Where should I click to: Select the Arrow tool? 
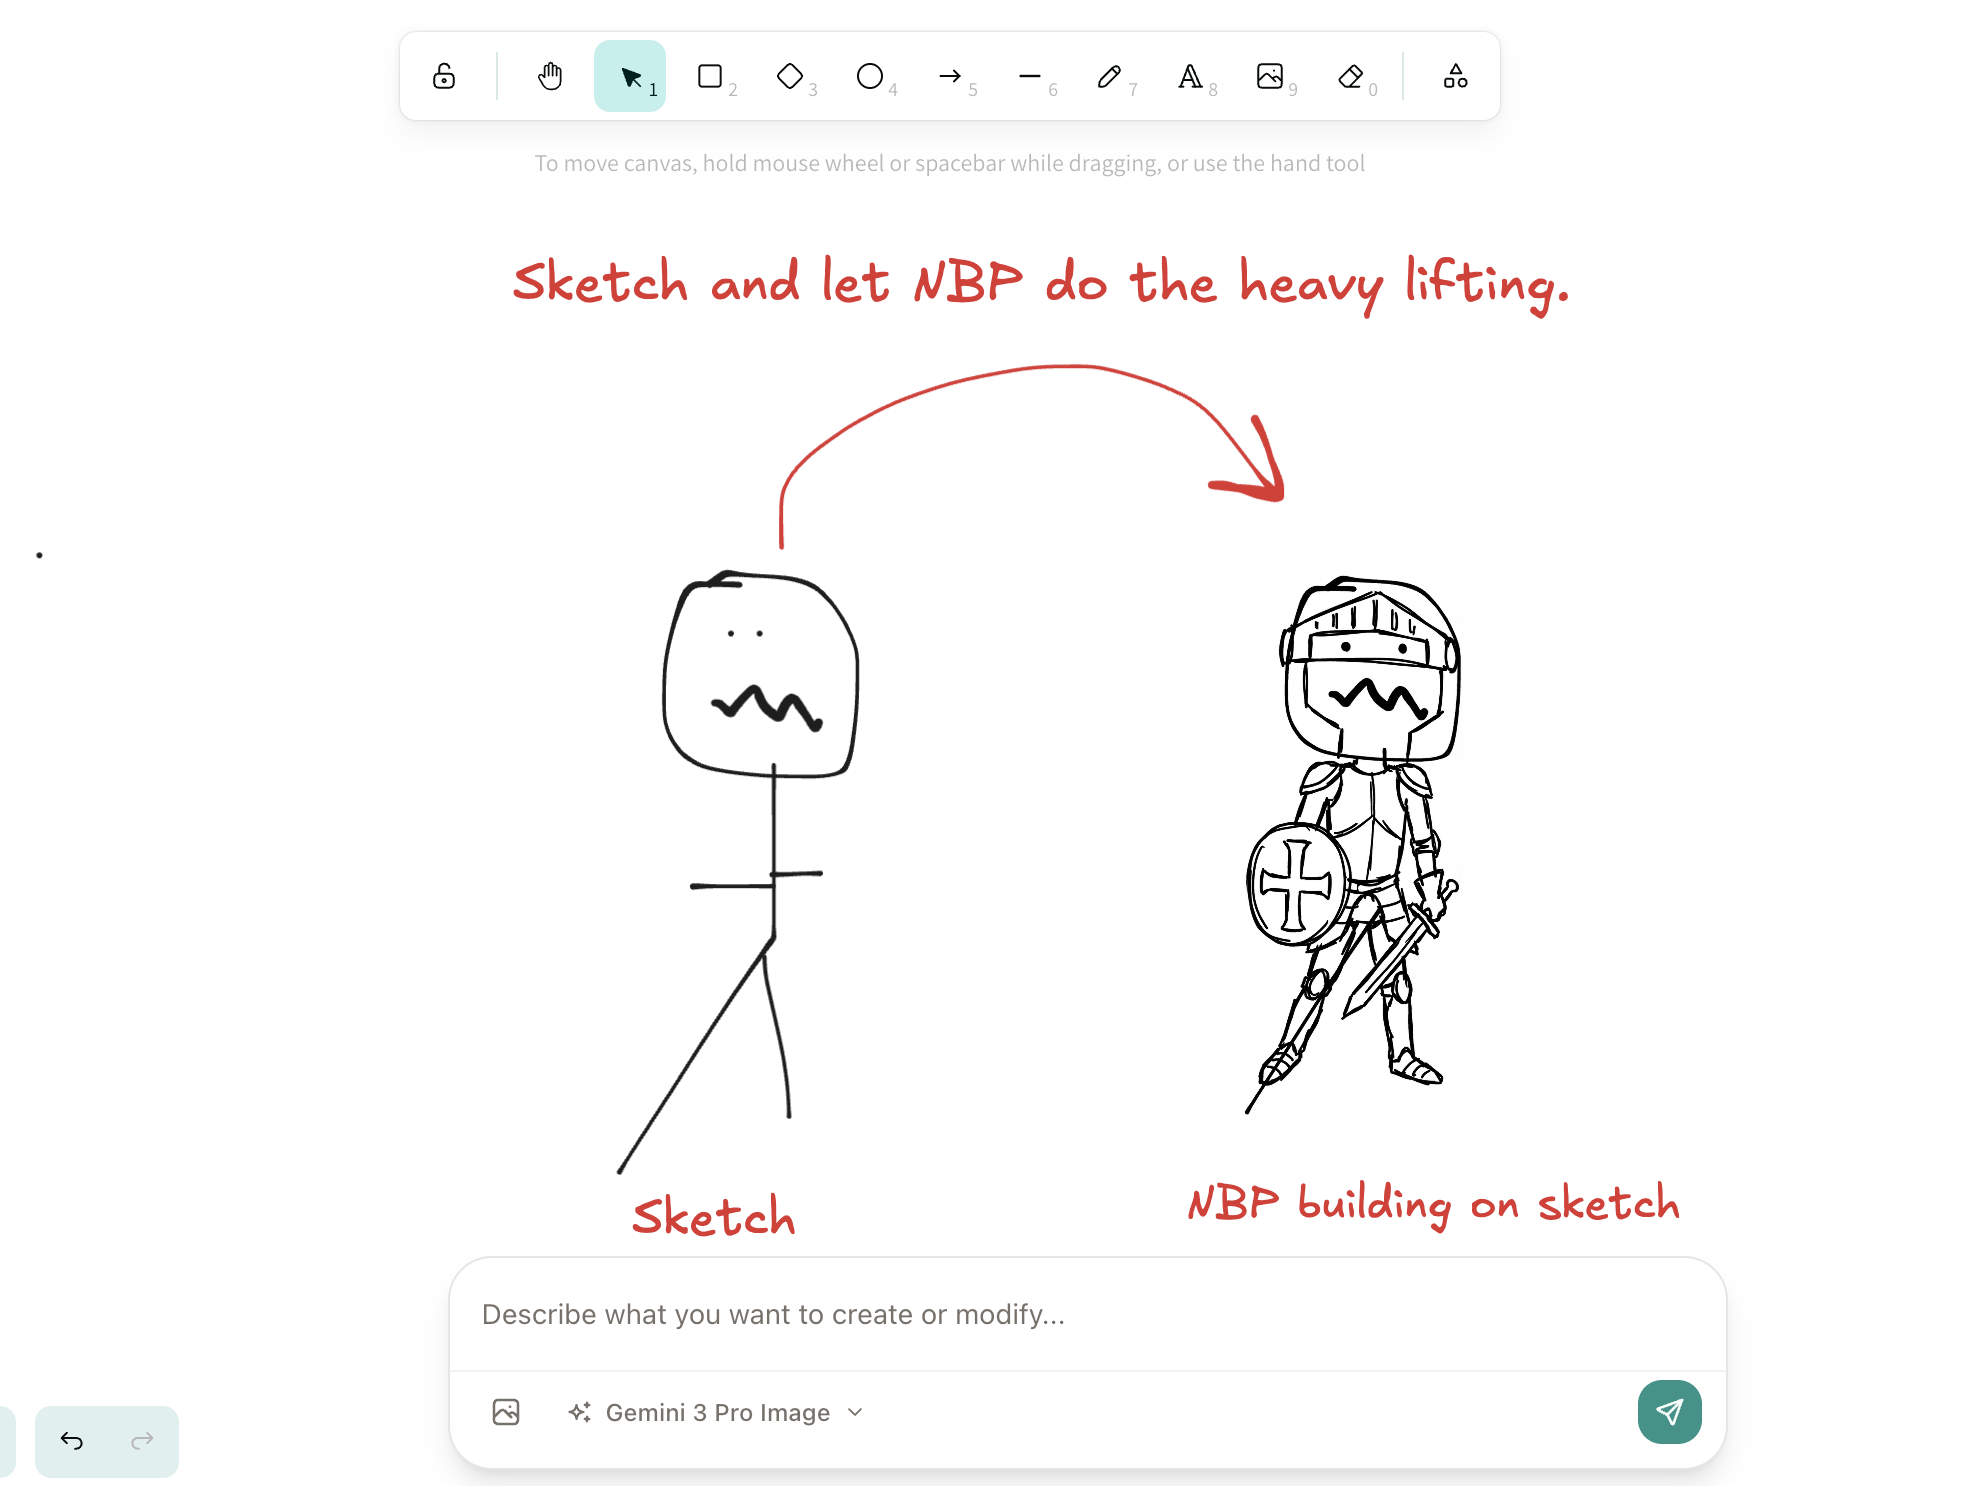click(x=951, y=76)
